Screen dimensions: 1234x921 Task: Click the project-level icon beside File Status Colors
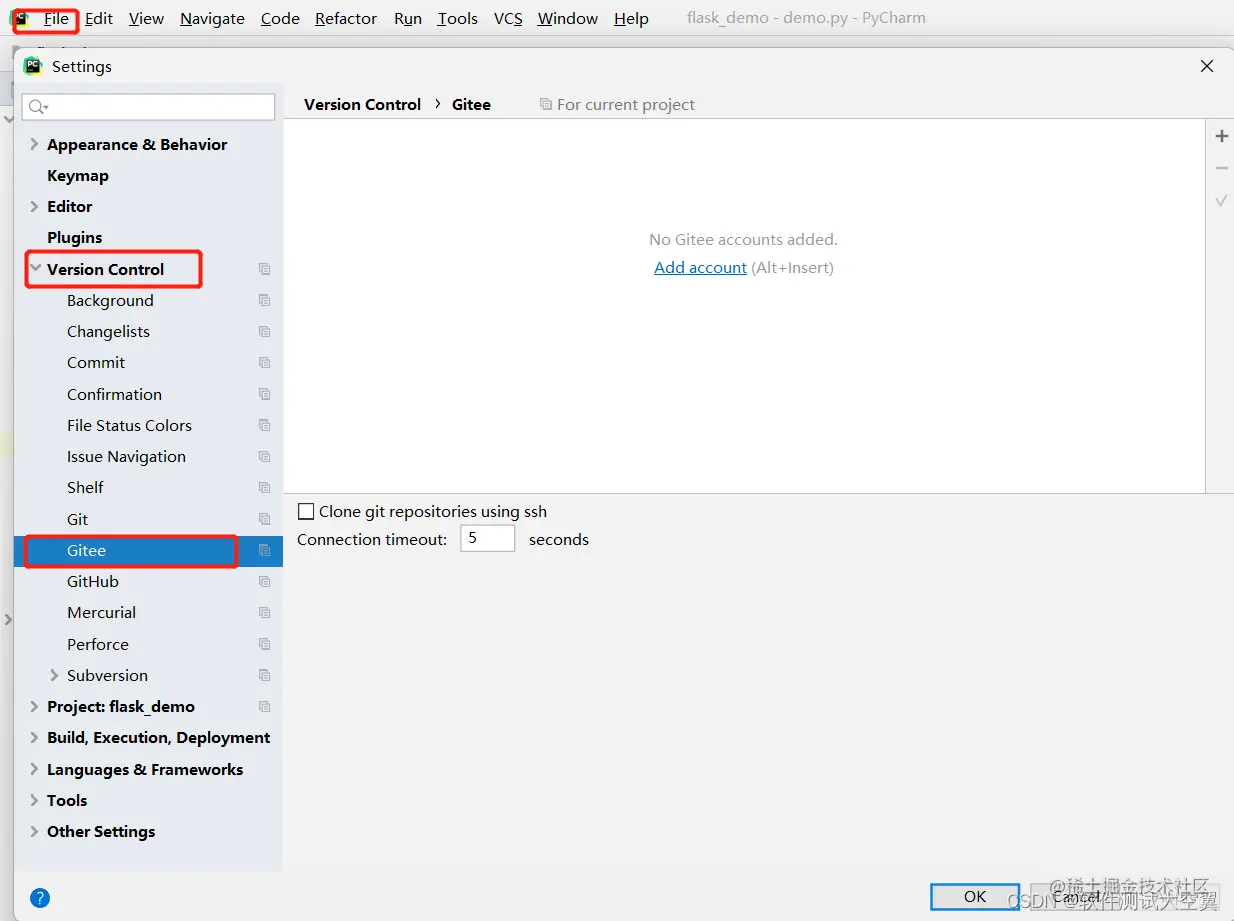[x=264, y=425]
